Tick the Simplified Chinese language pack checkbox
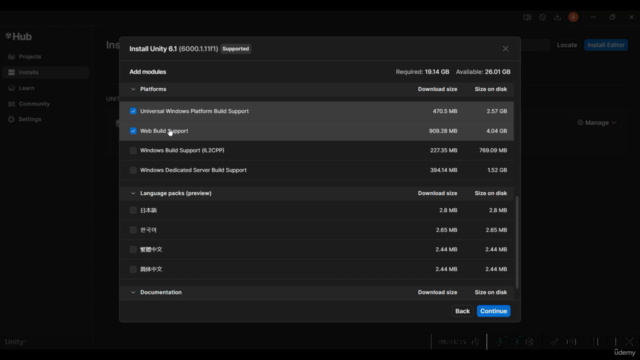Screen dimensions: 640x360 point(133,269)
